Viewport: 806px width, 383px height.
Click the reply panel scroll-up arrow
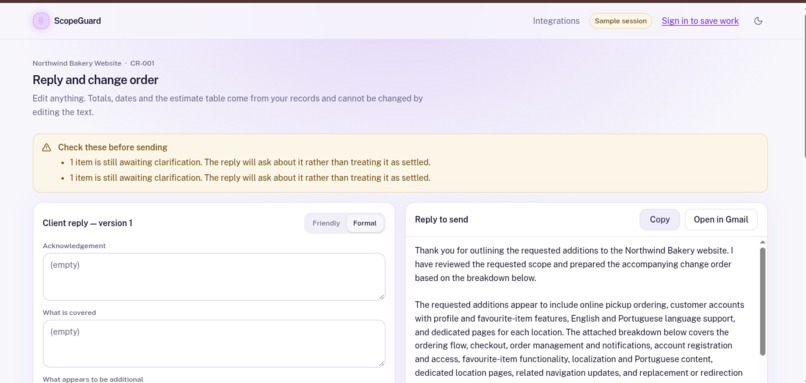[762, 242]
